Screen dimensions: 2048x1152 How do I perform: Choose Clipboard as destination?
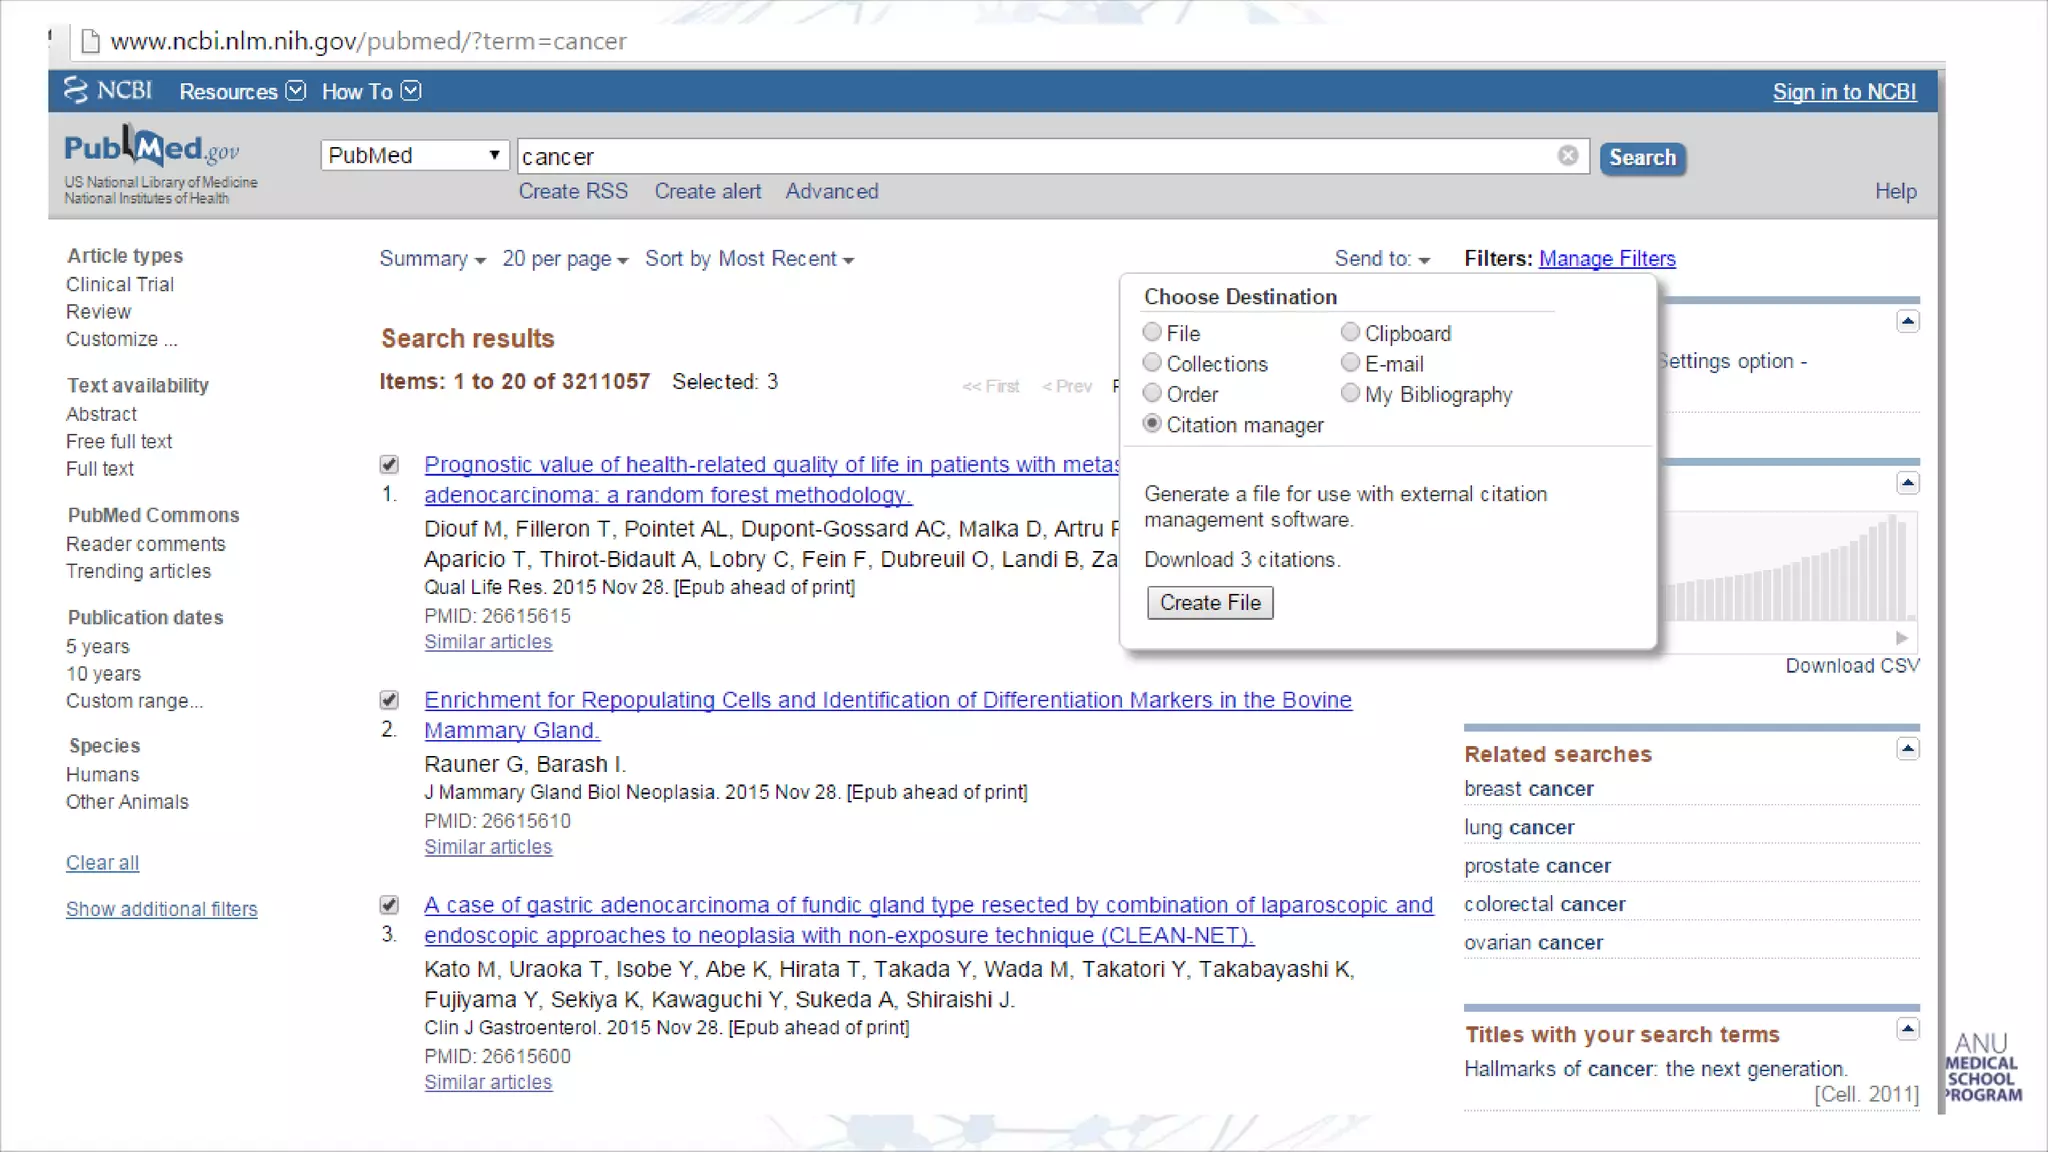tap(1350, 332)
